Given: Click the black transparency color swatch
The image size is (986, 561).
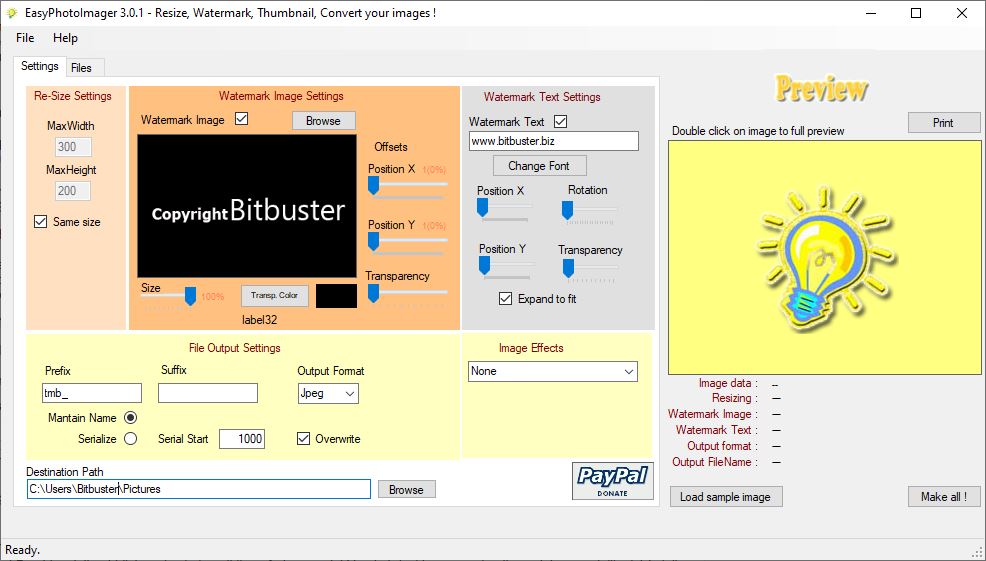Looking at the screenshot, I should (x=336, y=296).
